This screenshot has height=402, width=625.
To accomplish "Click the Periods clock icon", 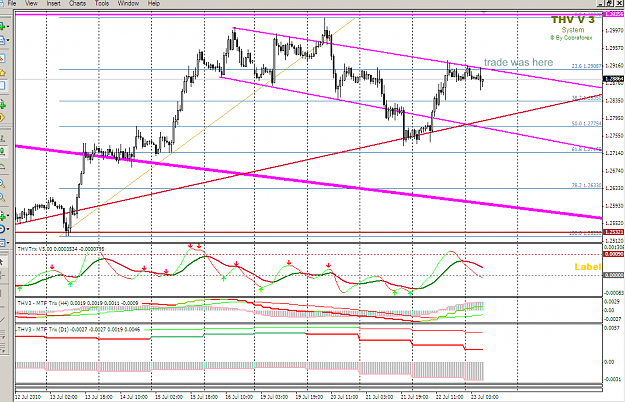I will tap(2, 229).
